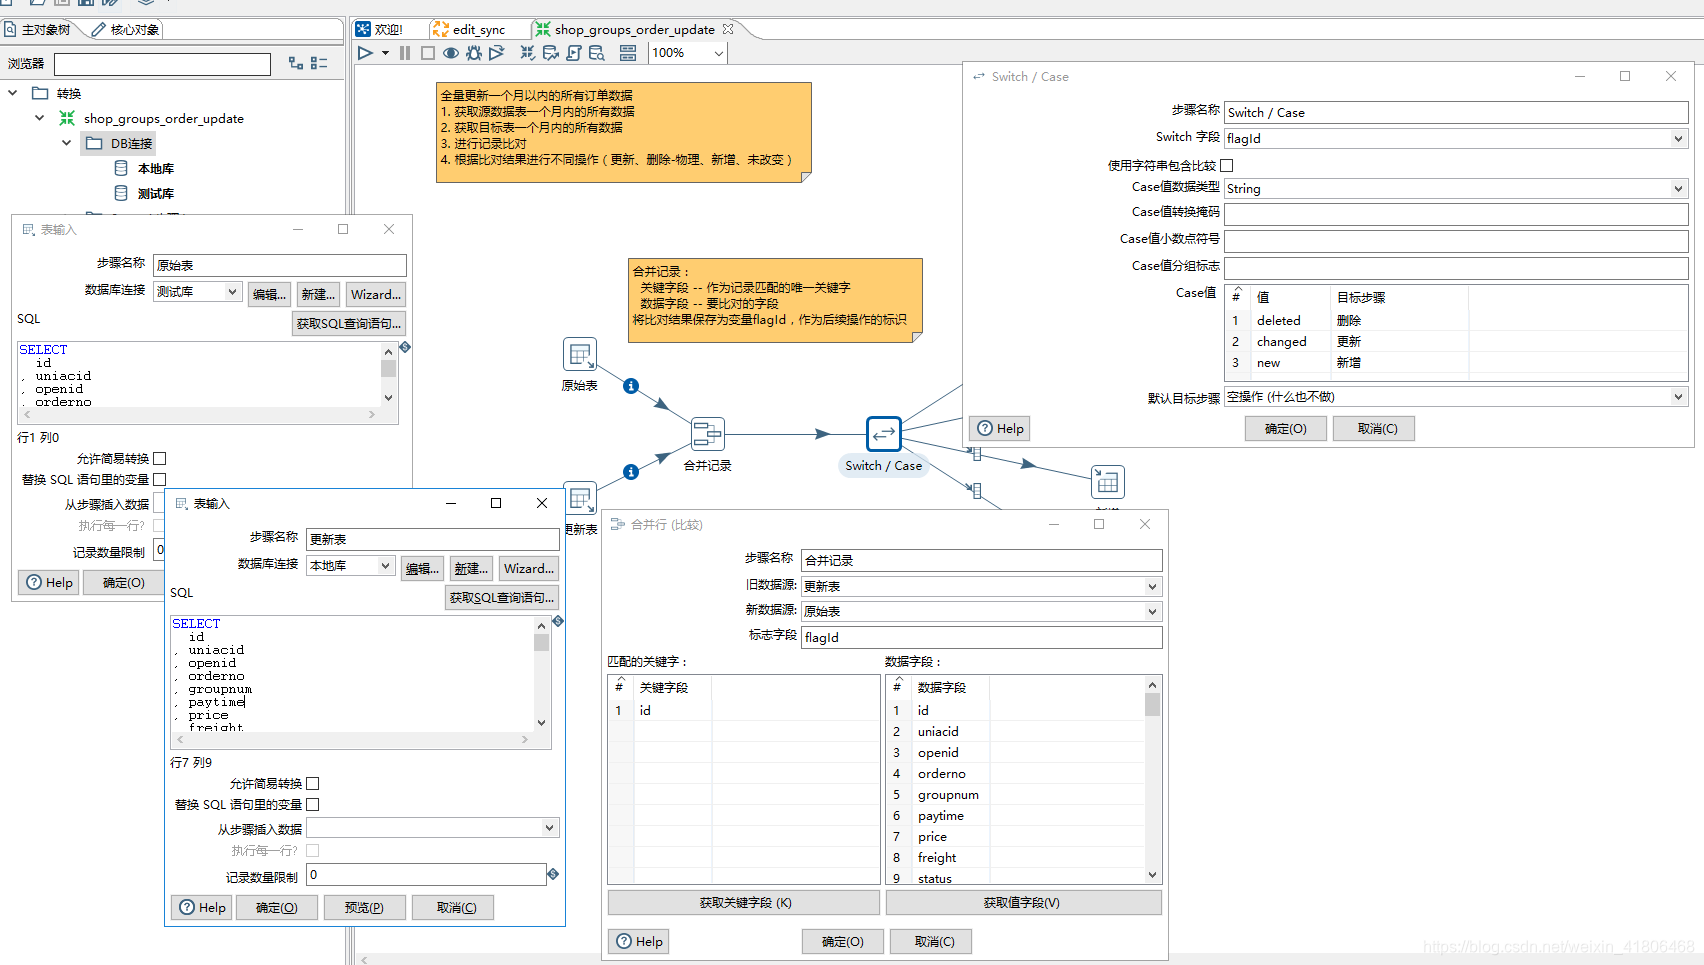
Task: Open 数据库连接 本地库 dropdown
Action: point(386,566)
